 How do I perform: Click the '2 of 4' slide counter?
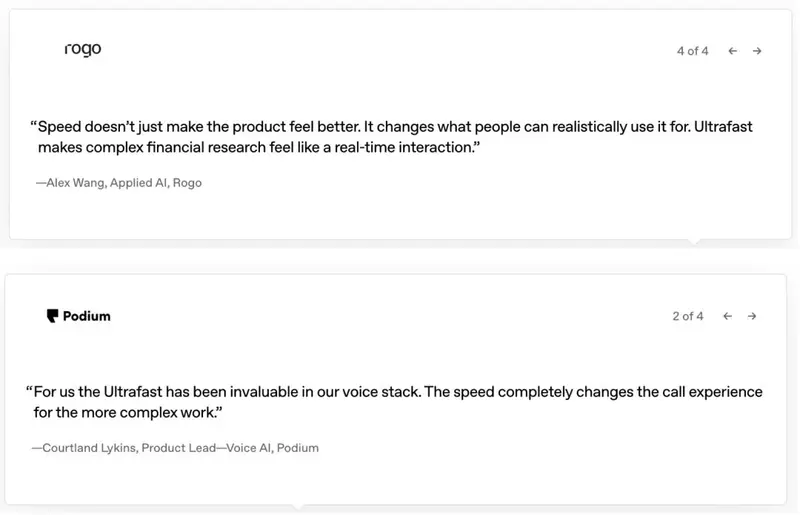[x=687, y=316]
